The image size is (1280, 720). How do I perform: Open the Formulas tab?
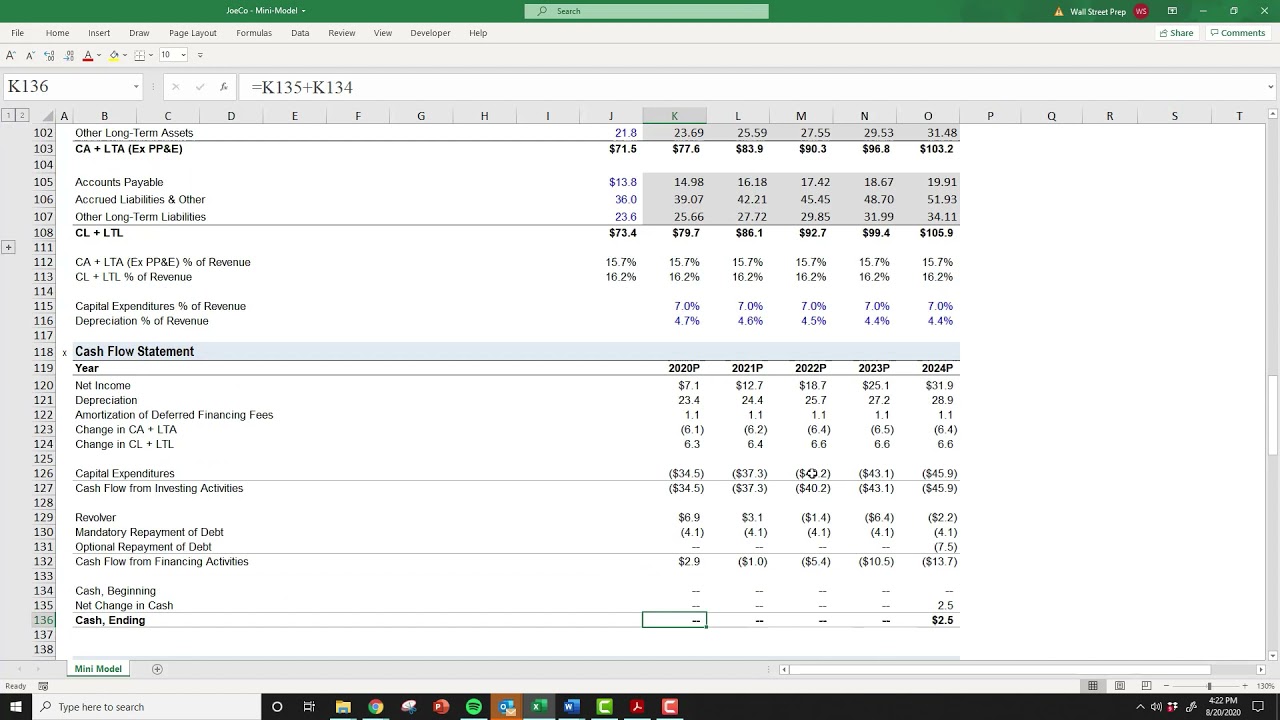[254, 33]
